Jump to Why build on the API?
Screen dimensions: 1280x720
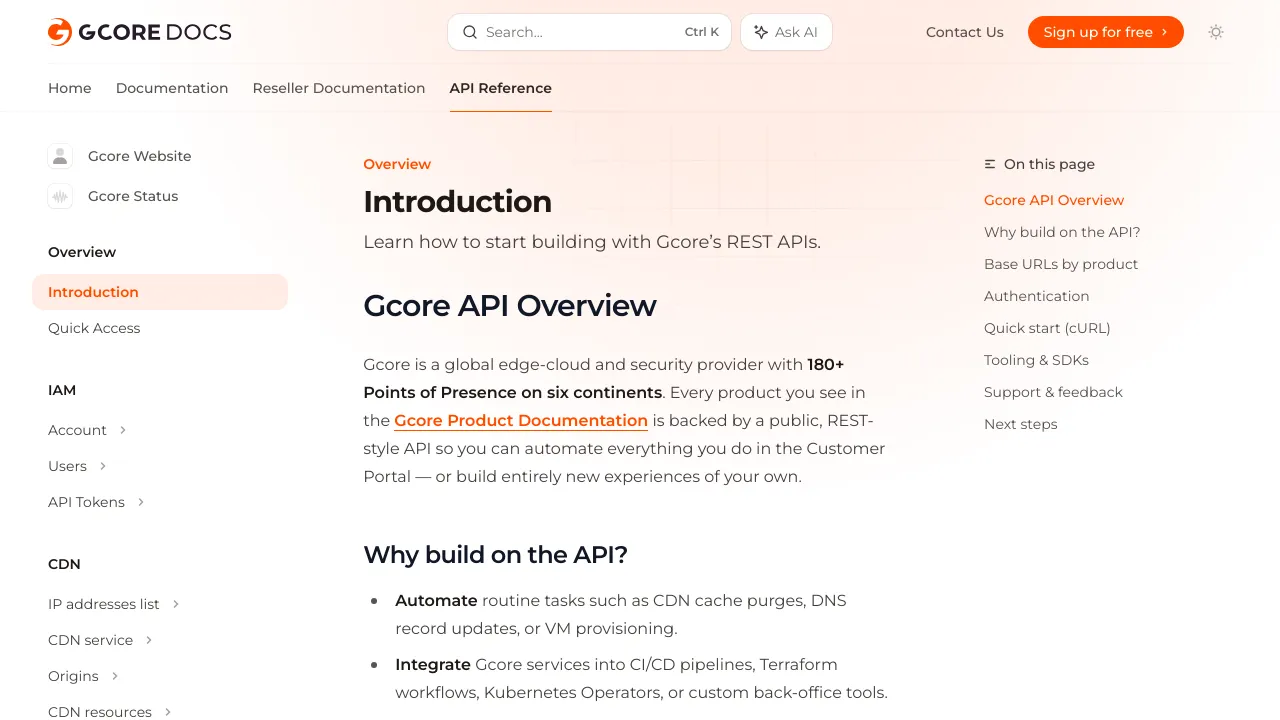1062,232
